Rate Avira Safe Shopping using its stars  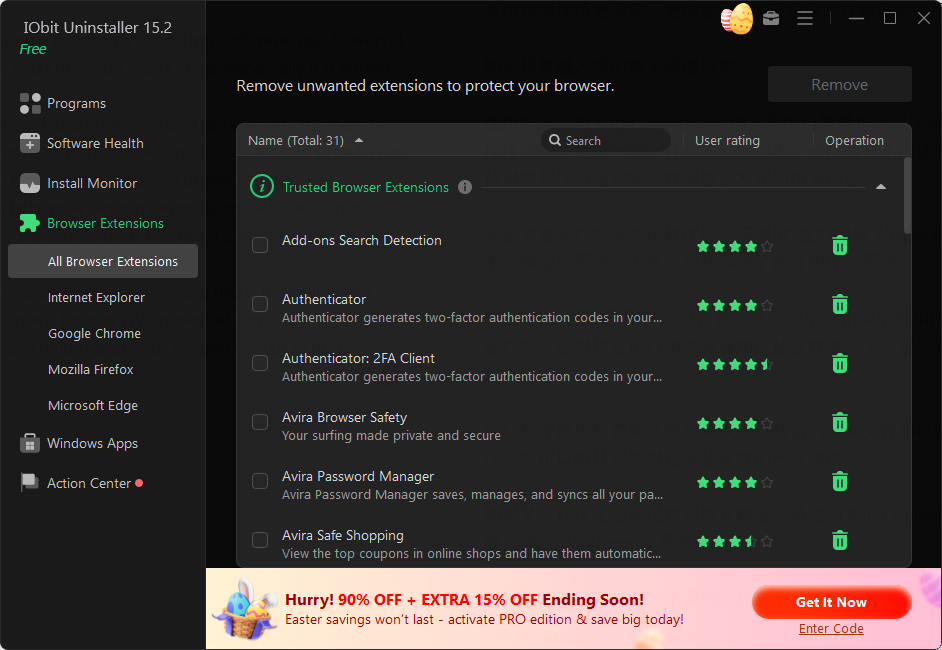734,541
